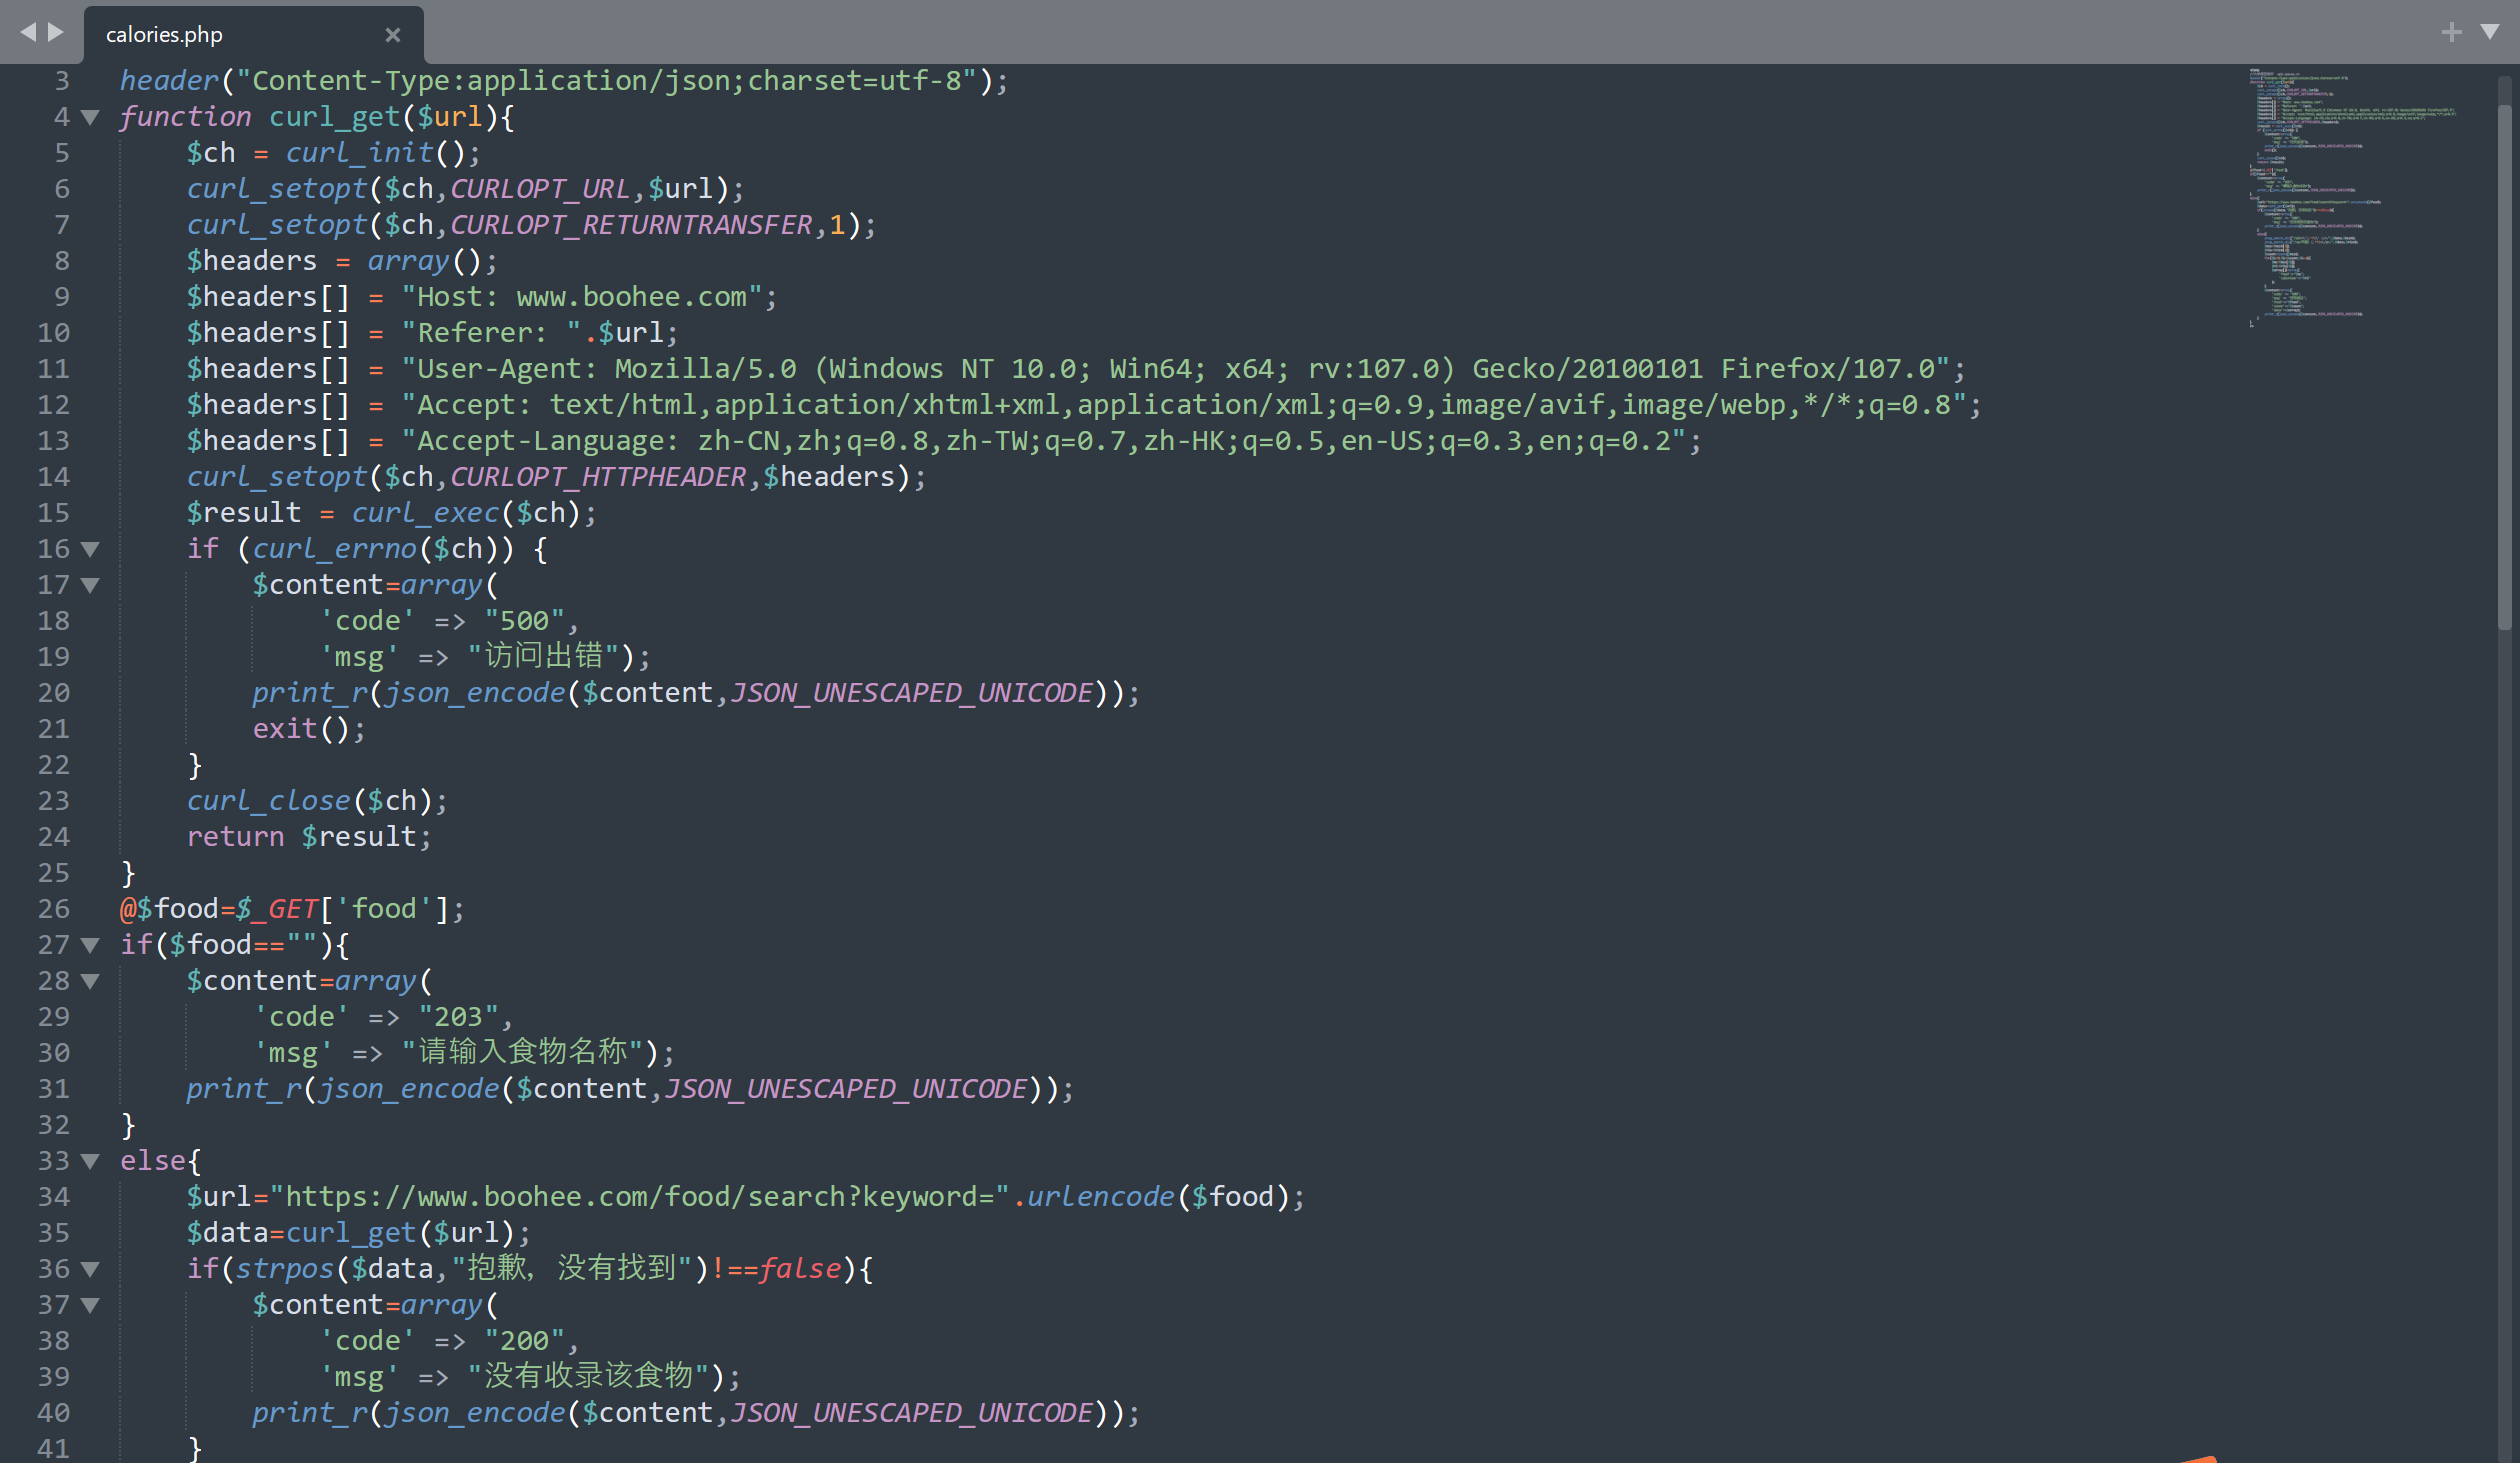This screenshot has width=2520, height=1463.
Task: Open the tab list dropdown arrow
Action: (2491, 32)
